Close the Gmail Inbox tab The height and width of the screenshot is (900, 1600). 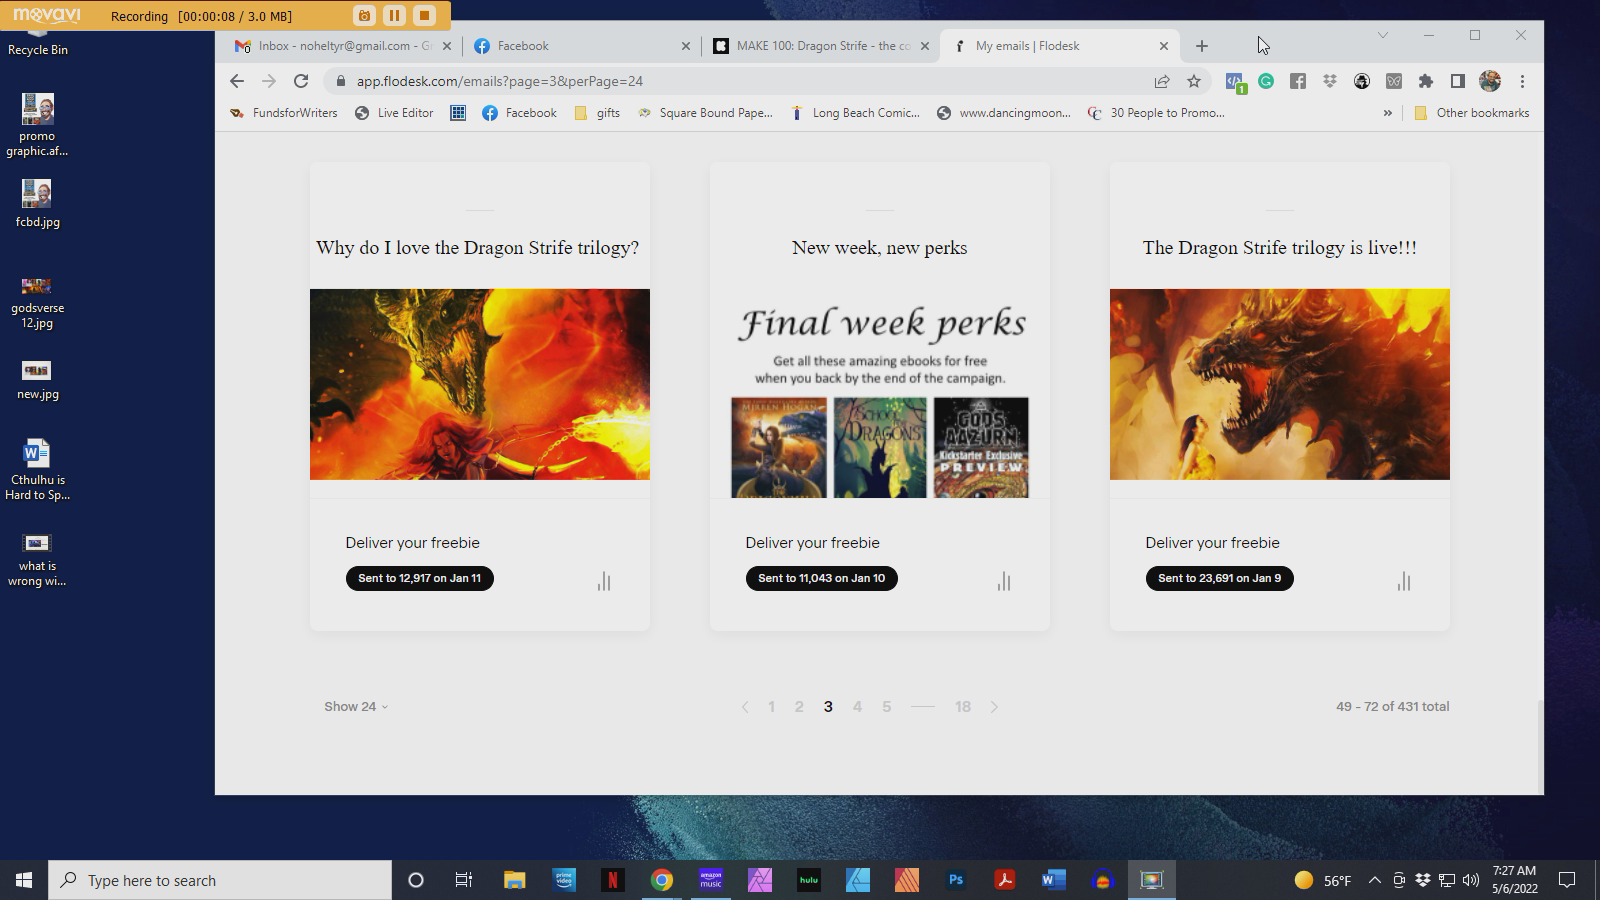[447, 46]
